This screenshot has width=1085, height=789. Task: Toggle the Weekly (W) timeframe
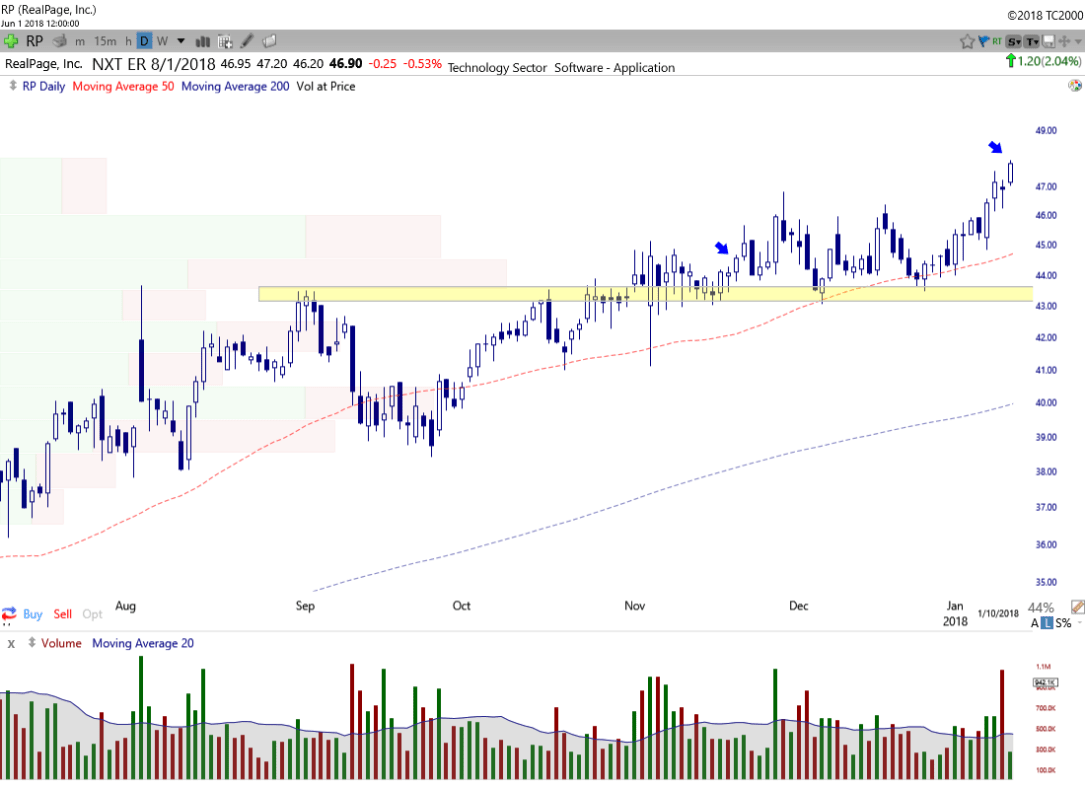162,41
